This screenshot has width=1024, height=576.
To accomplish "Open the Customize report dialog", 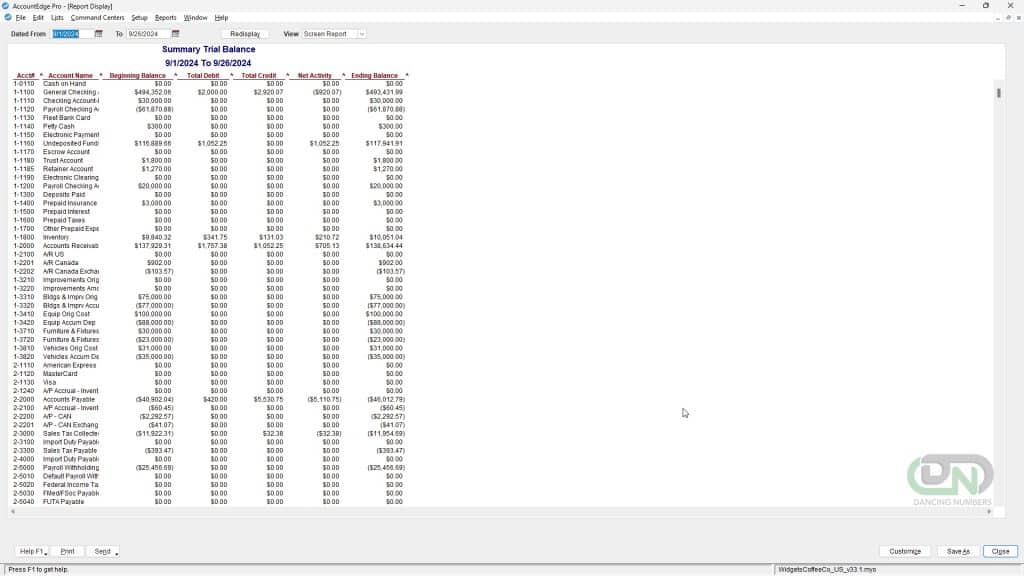I will click(x=904, y=551).
